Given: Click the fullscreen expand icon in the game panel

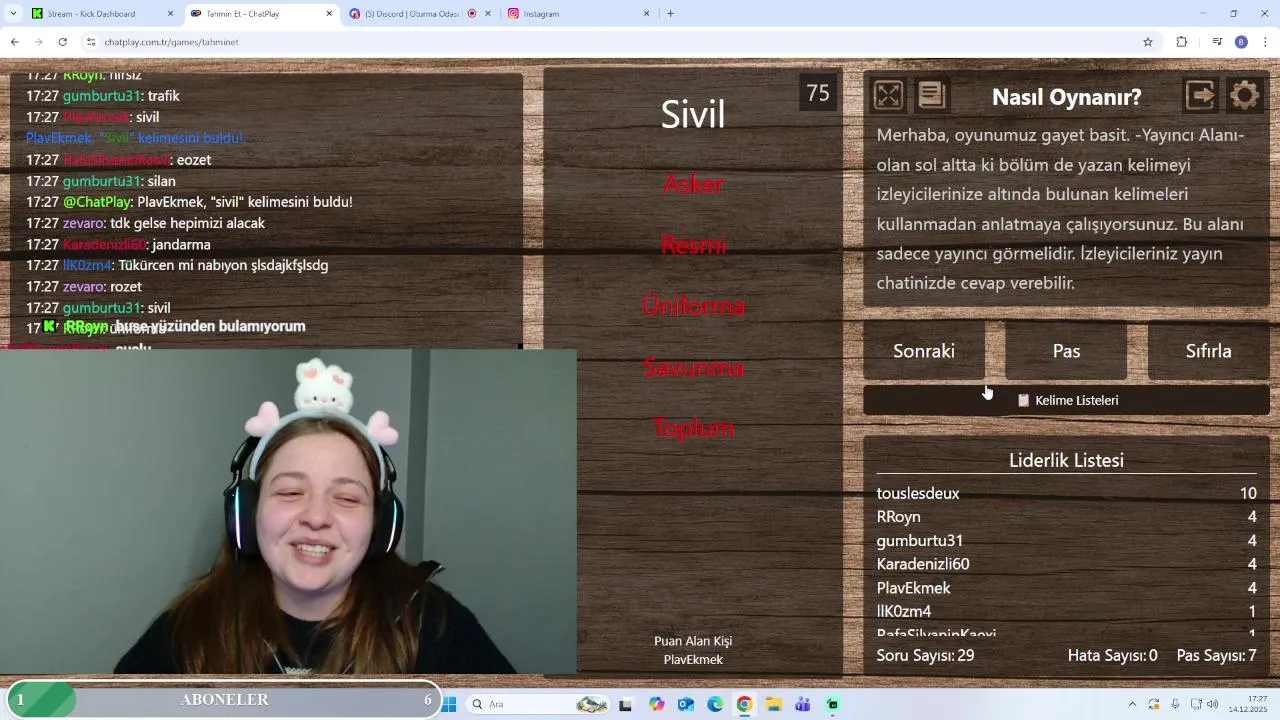Looking at the screenshot, I should (x=888, y=95).
